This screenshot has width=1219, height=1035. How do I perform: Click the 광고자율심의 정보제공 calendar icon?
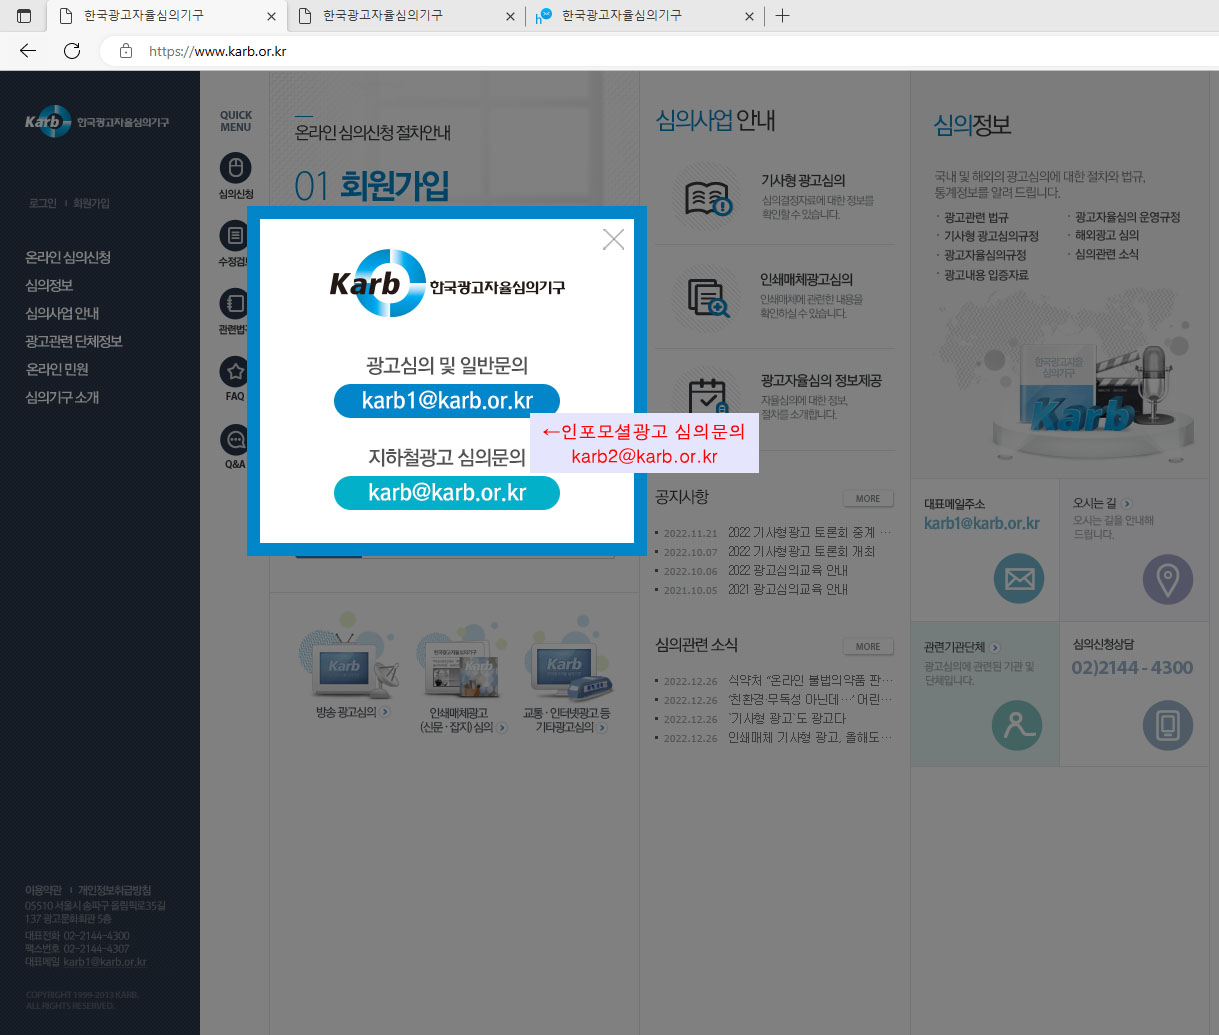click(708, 397)
